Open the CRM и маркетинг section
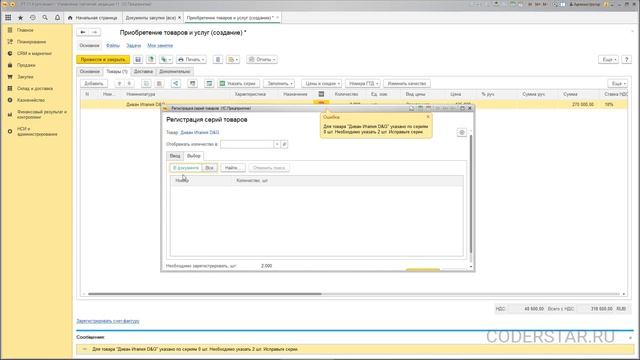Viewport: 640px width, 360px height. (34, 53)
